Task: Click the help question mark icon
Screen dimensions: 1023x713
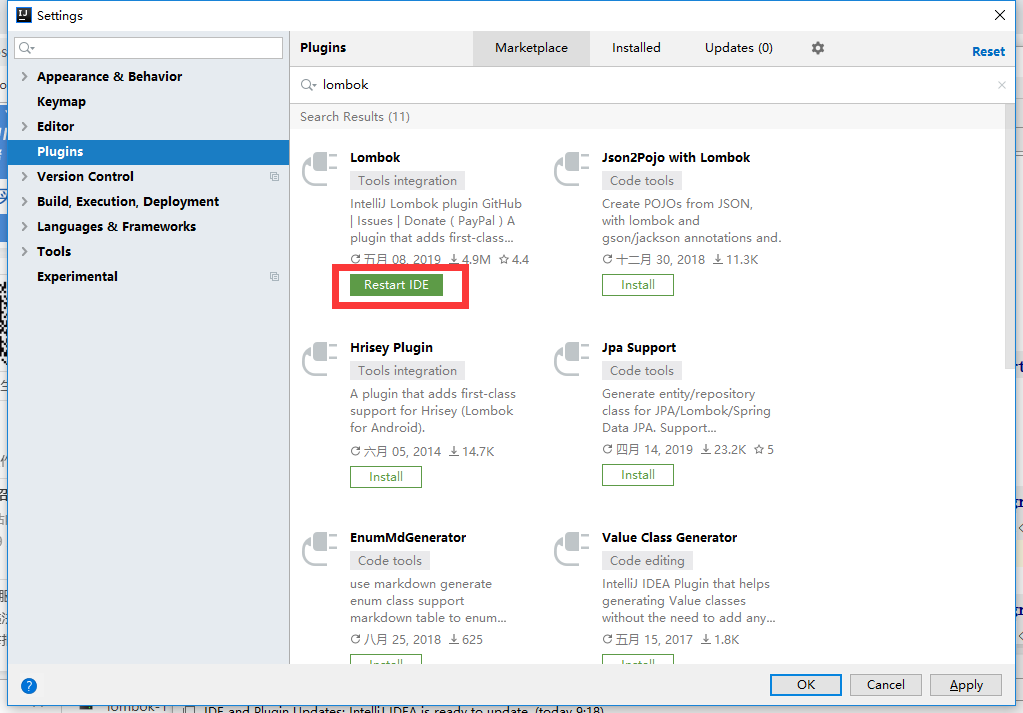Action: [x=29, y=686]
